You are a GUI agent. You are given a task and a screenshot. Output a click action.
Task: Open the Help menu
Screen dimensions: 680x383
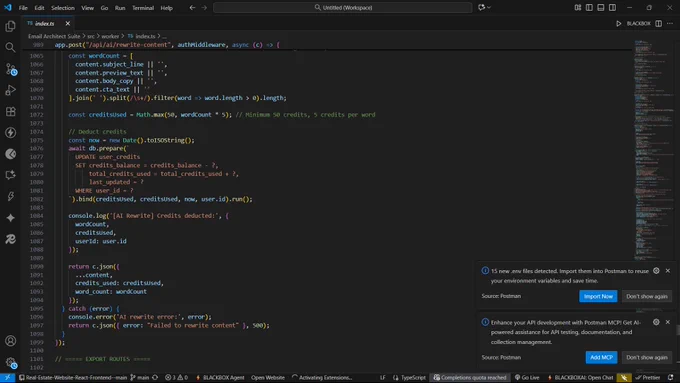[x=166, y=8]
